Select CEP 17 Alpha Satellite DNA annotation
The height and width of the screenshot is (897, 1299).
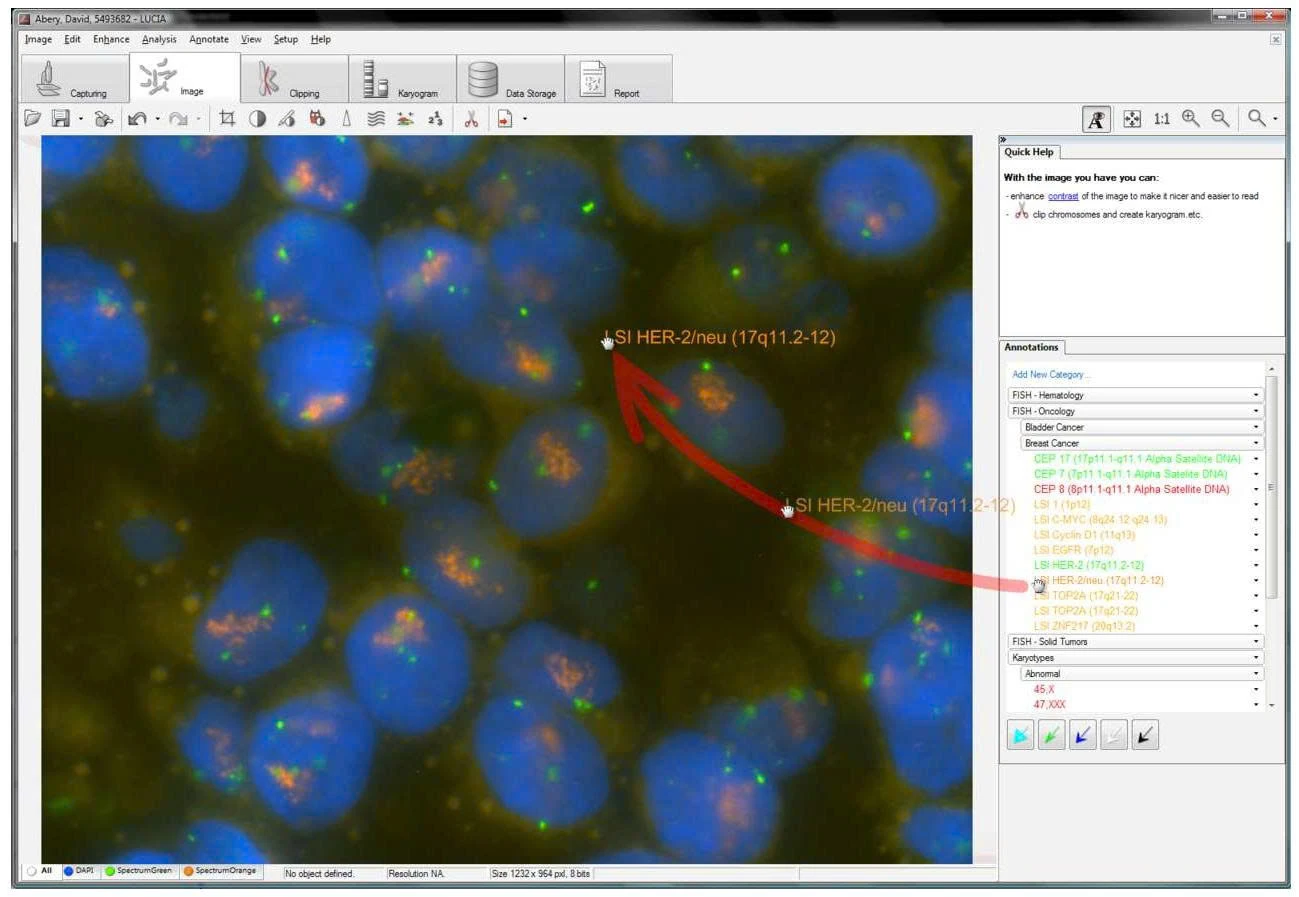tap(1137, 458)
